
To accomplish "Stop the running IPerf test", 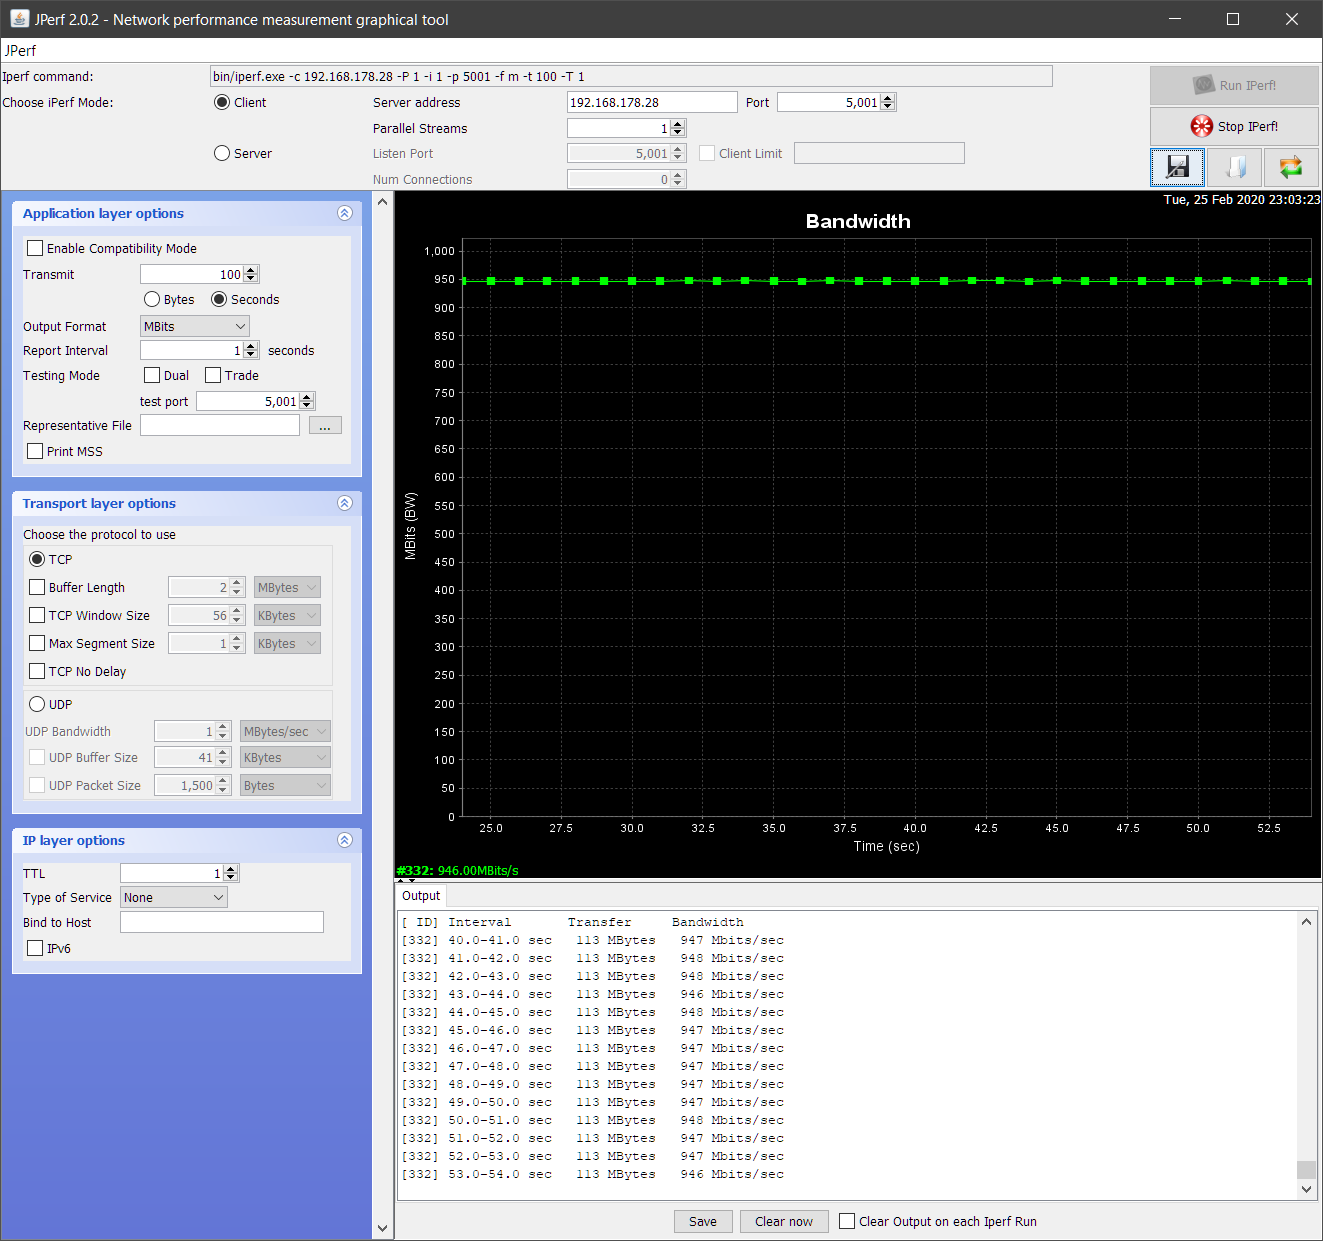I will 1234,126.
